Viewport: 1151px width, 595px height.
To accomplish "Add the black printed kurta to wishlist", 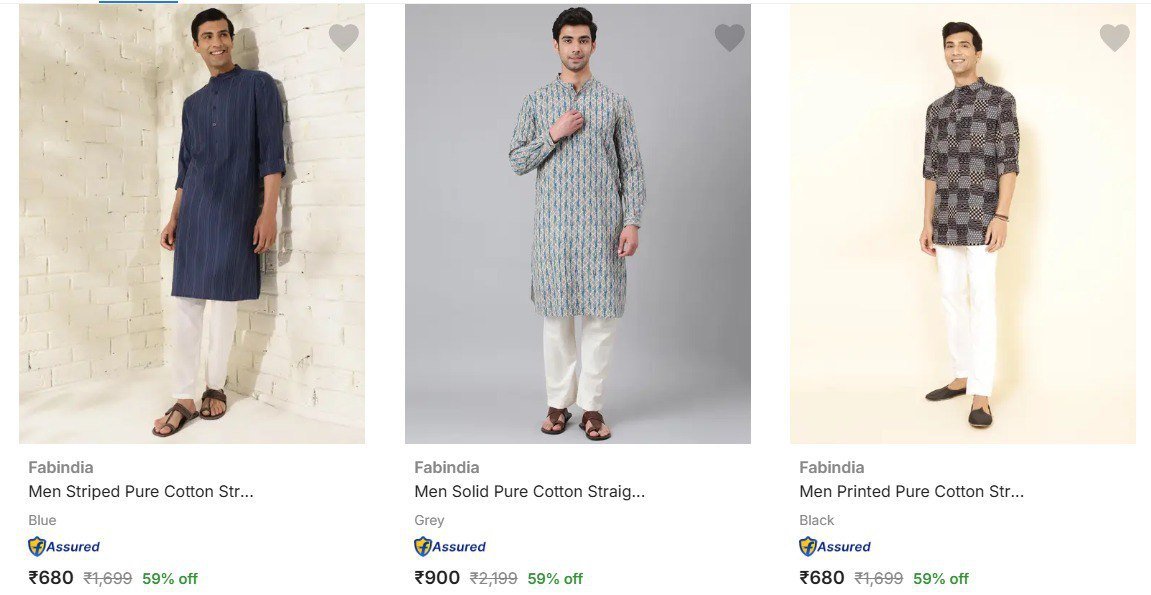I will [x=1114, y=38].
